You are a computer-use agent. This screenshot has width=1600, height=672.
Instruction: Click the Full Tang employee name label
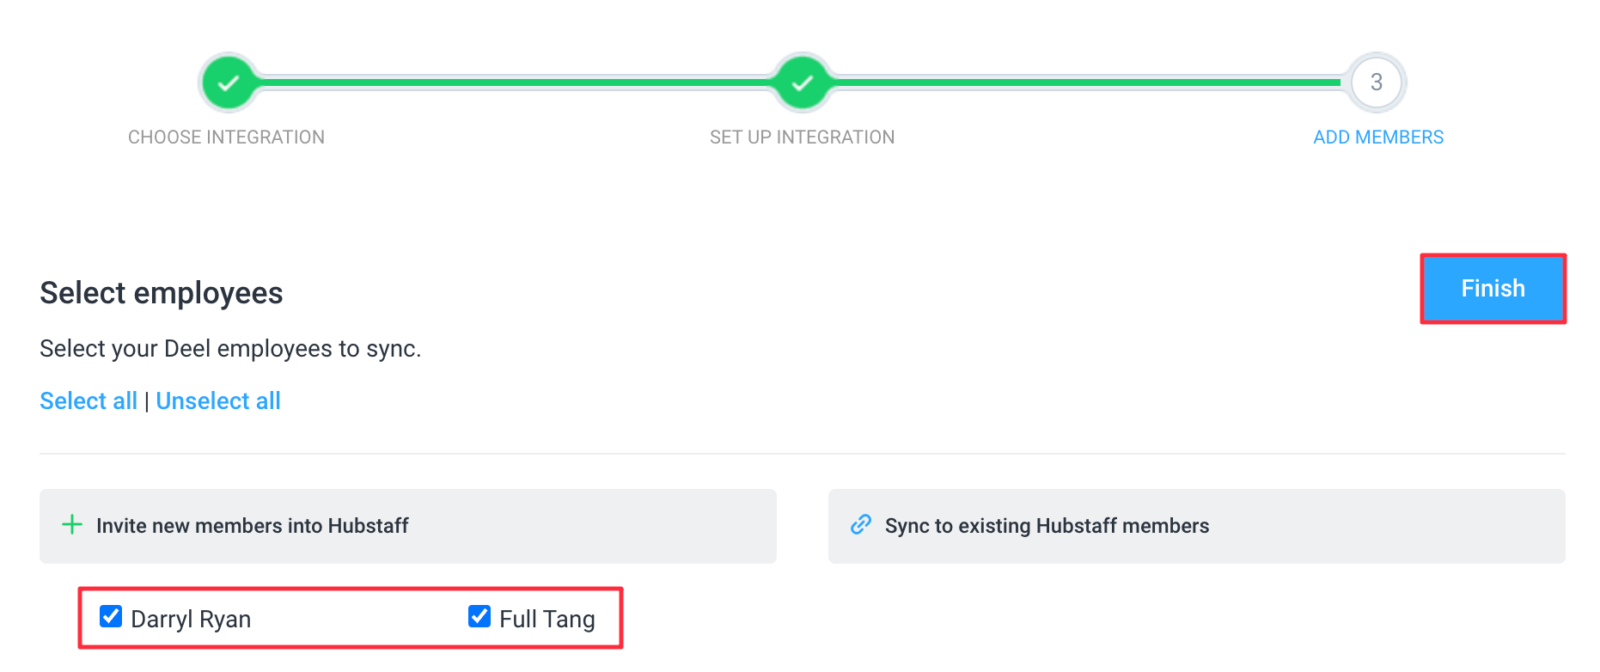[x=547, y=619]
